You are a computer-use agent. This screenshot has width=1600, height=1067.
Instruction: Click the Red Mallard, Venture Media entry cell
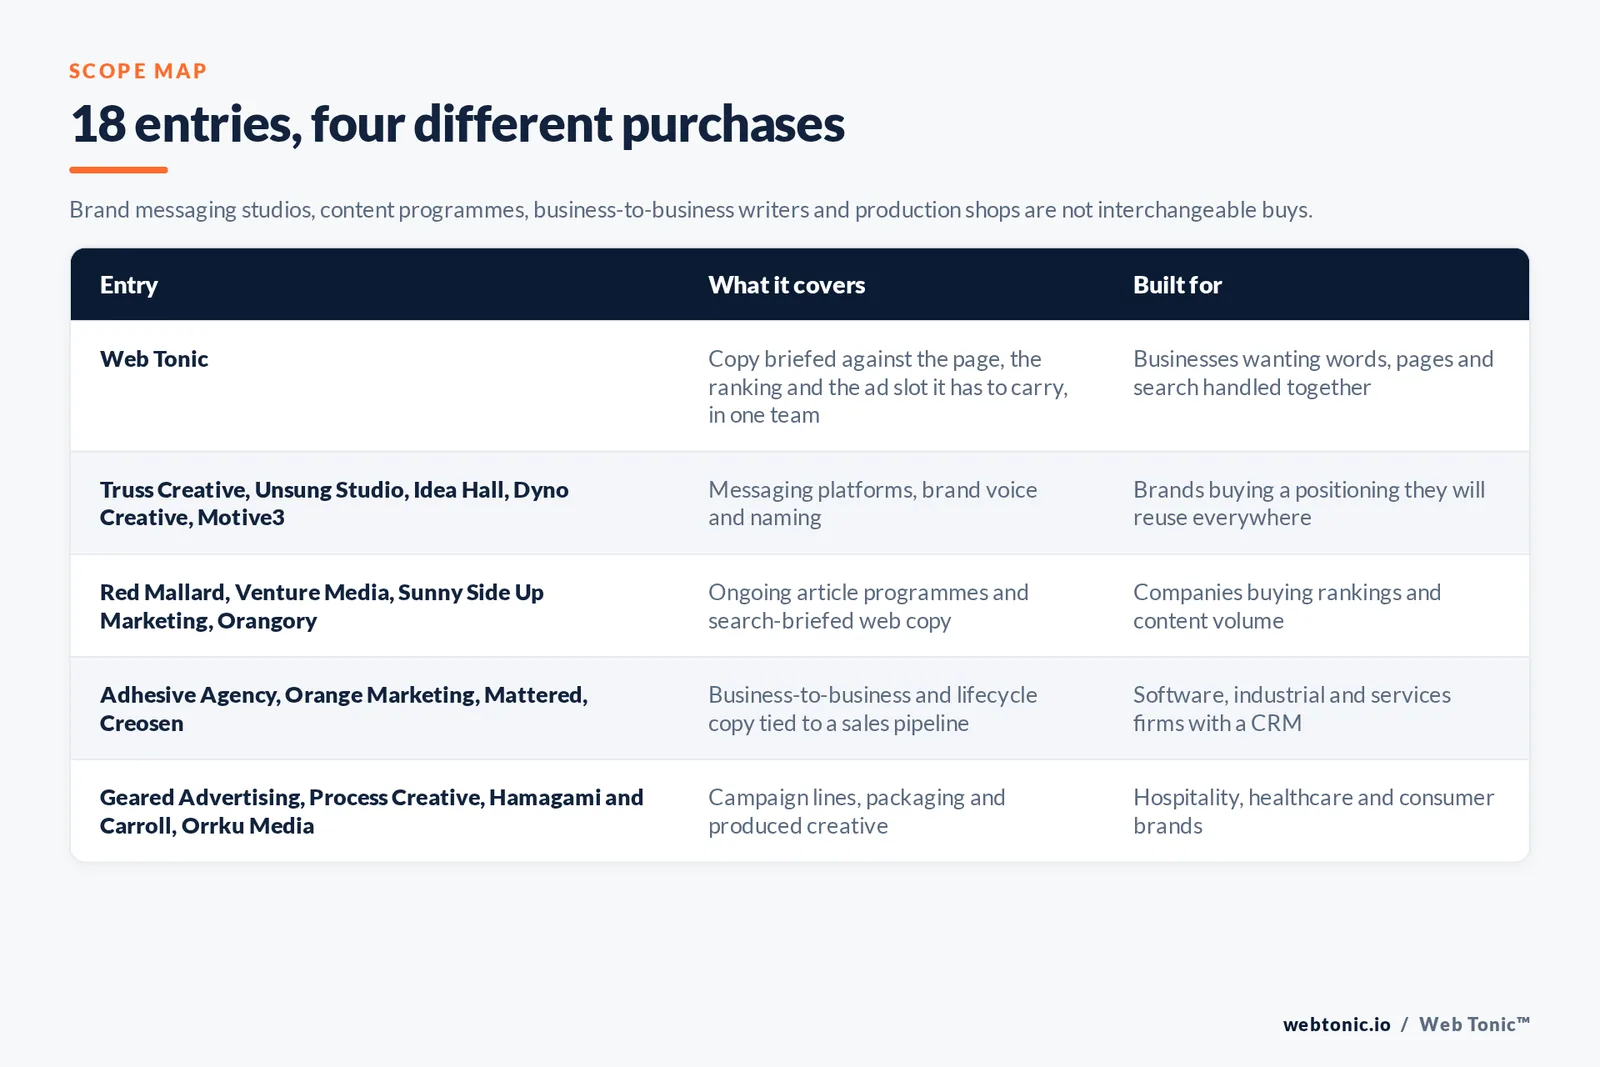(322, 606)
